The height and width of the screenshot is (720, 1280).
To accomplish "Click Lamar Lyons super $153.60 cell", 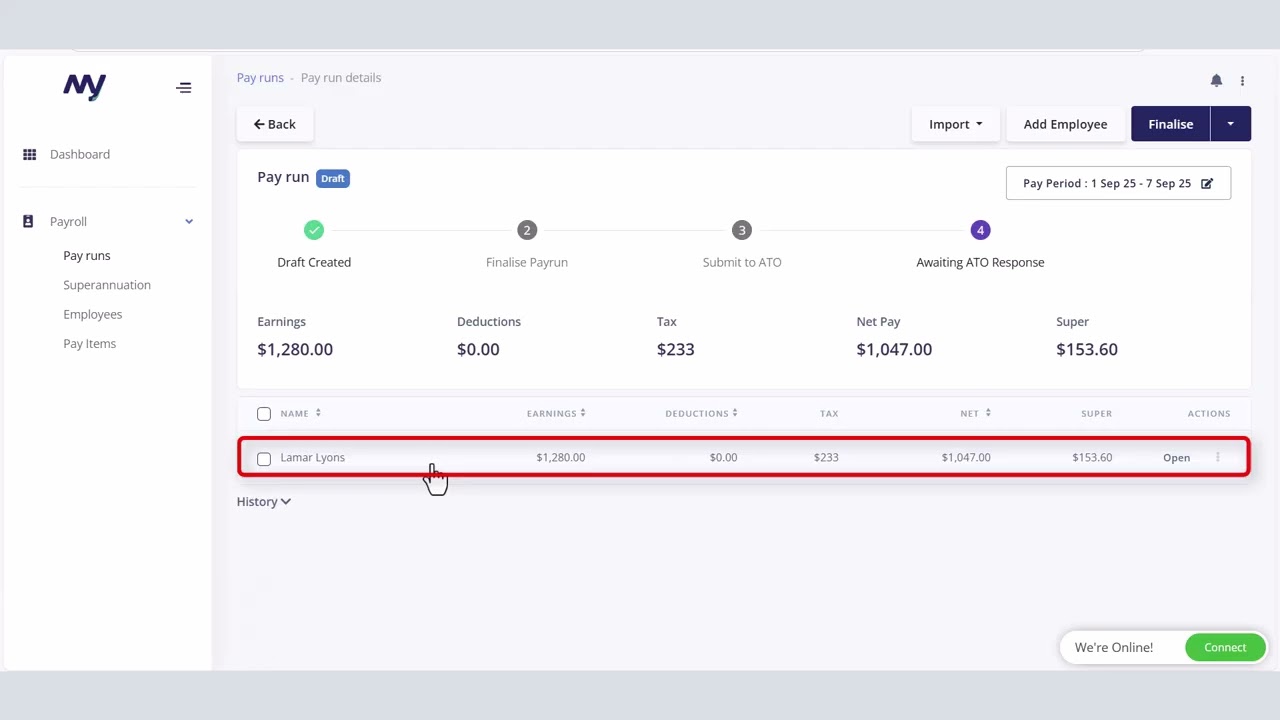I will click(1092, 457).
